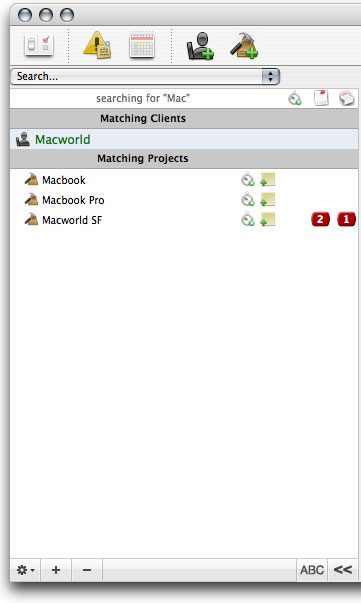The width and height of the screenshot is (361, 603).
Task: Select the Macworld client row
Action: (184, 139)
